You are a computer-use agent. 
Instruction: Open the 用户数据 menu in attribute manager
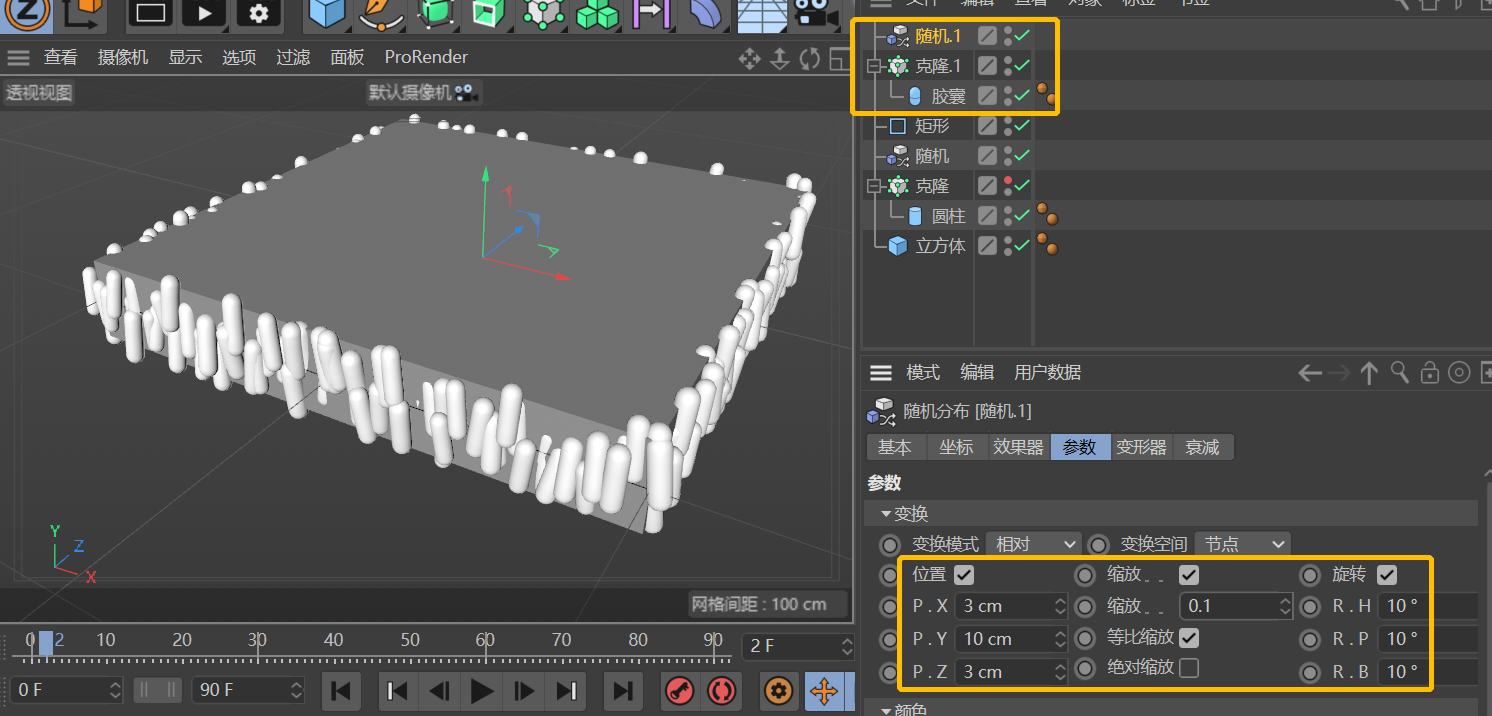(1047, 373)
